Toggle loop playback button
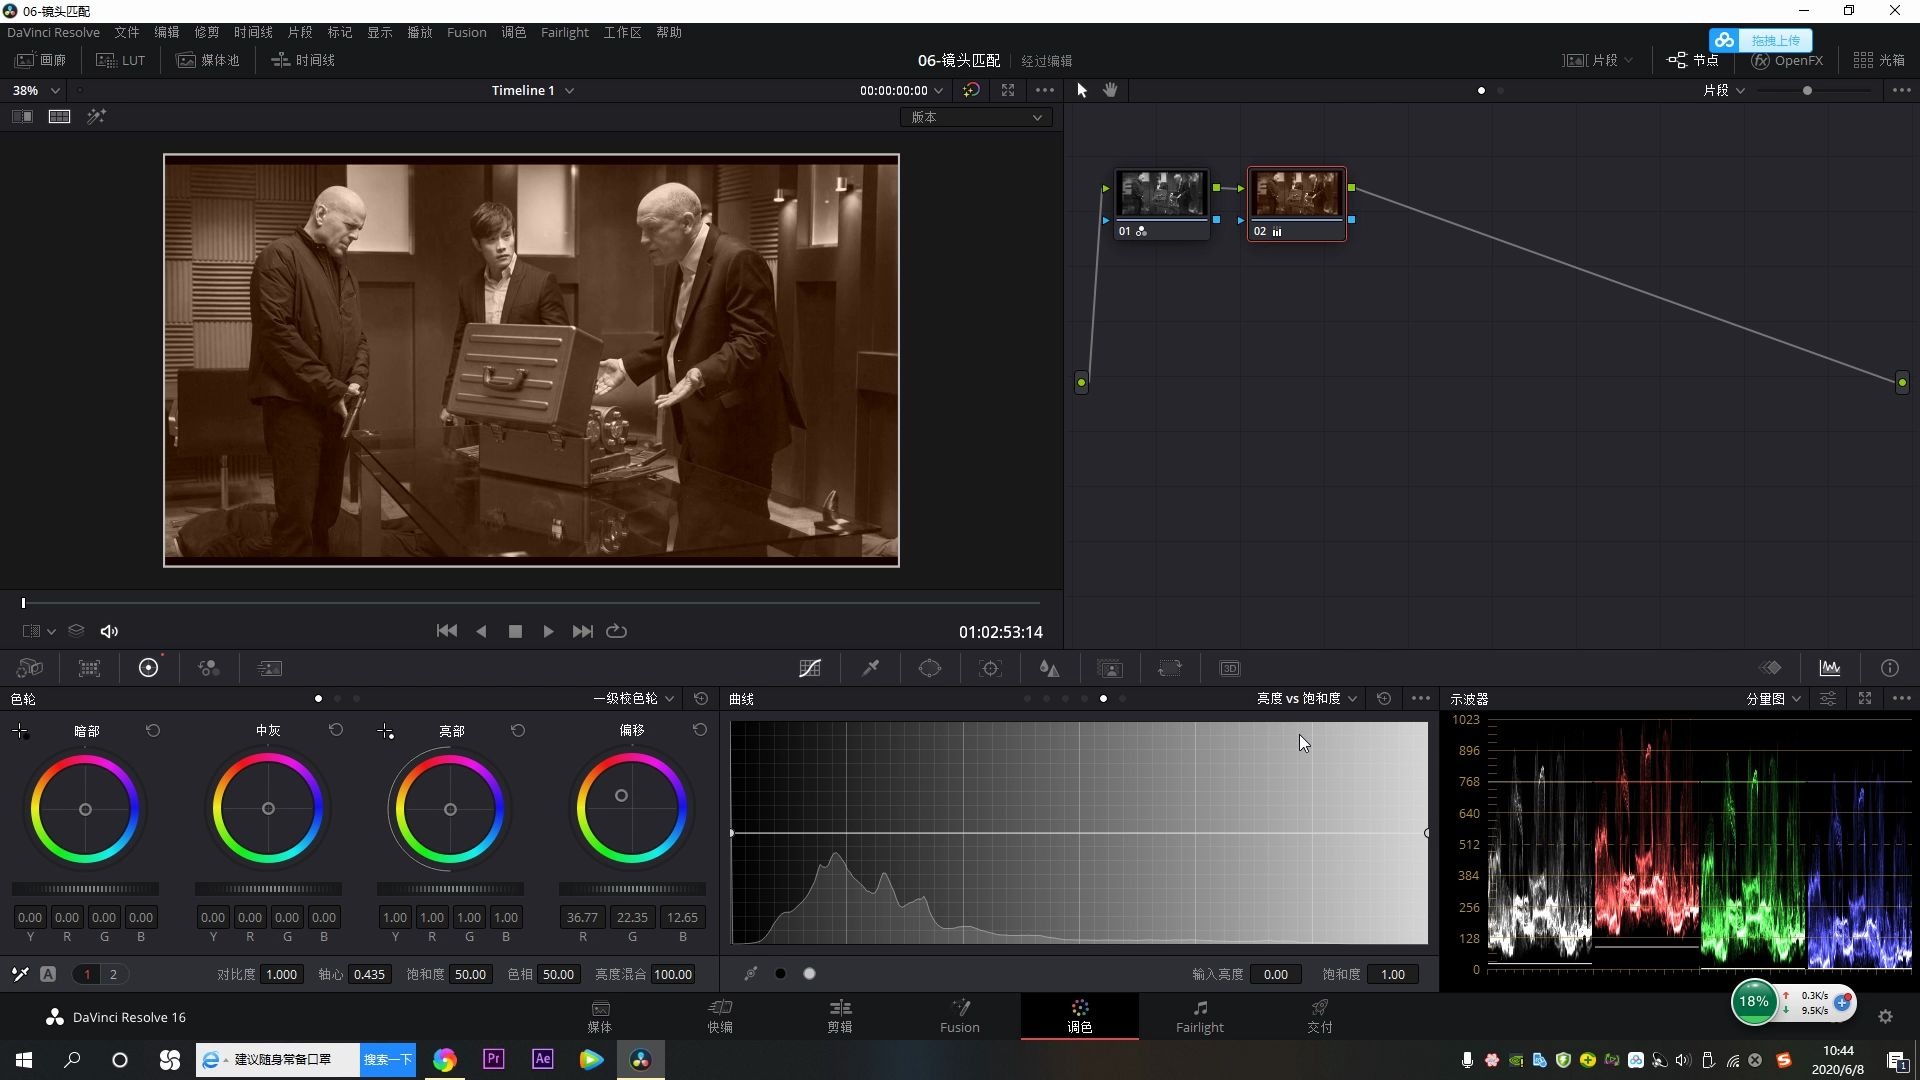The height and width of the screenshot is (1080, 1920). click(617, 631)
